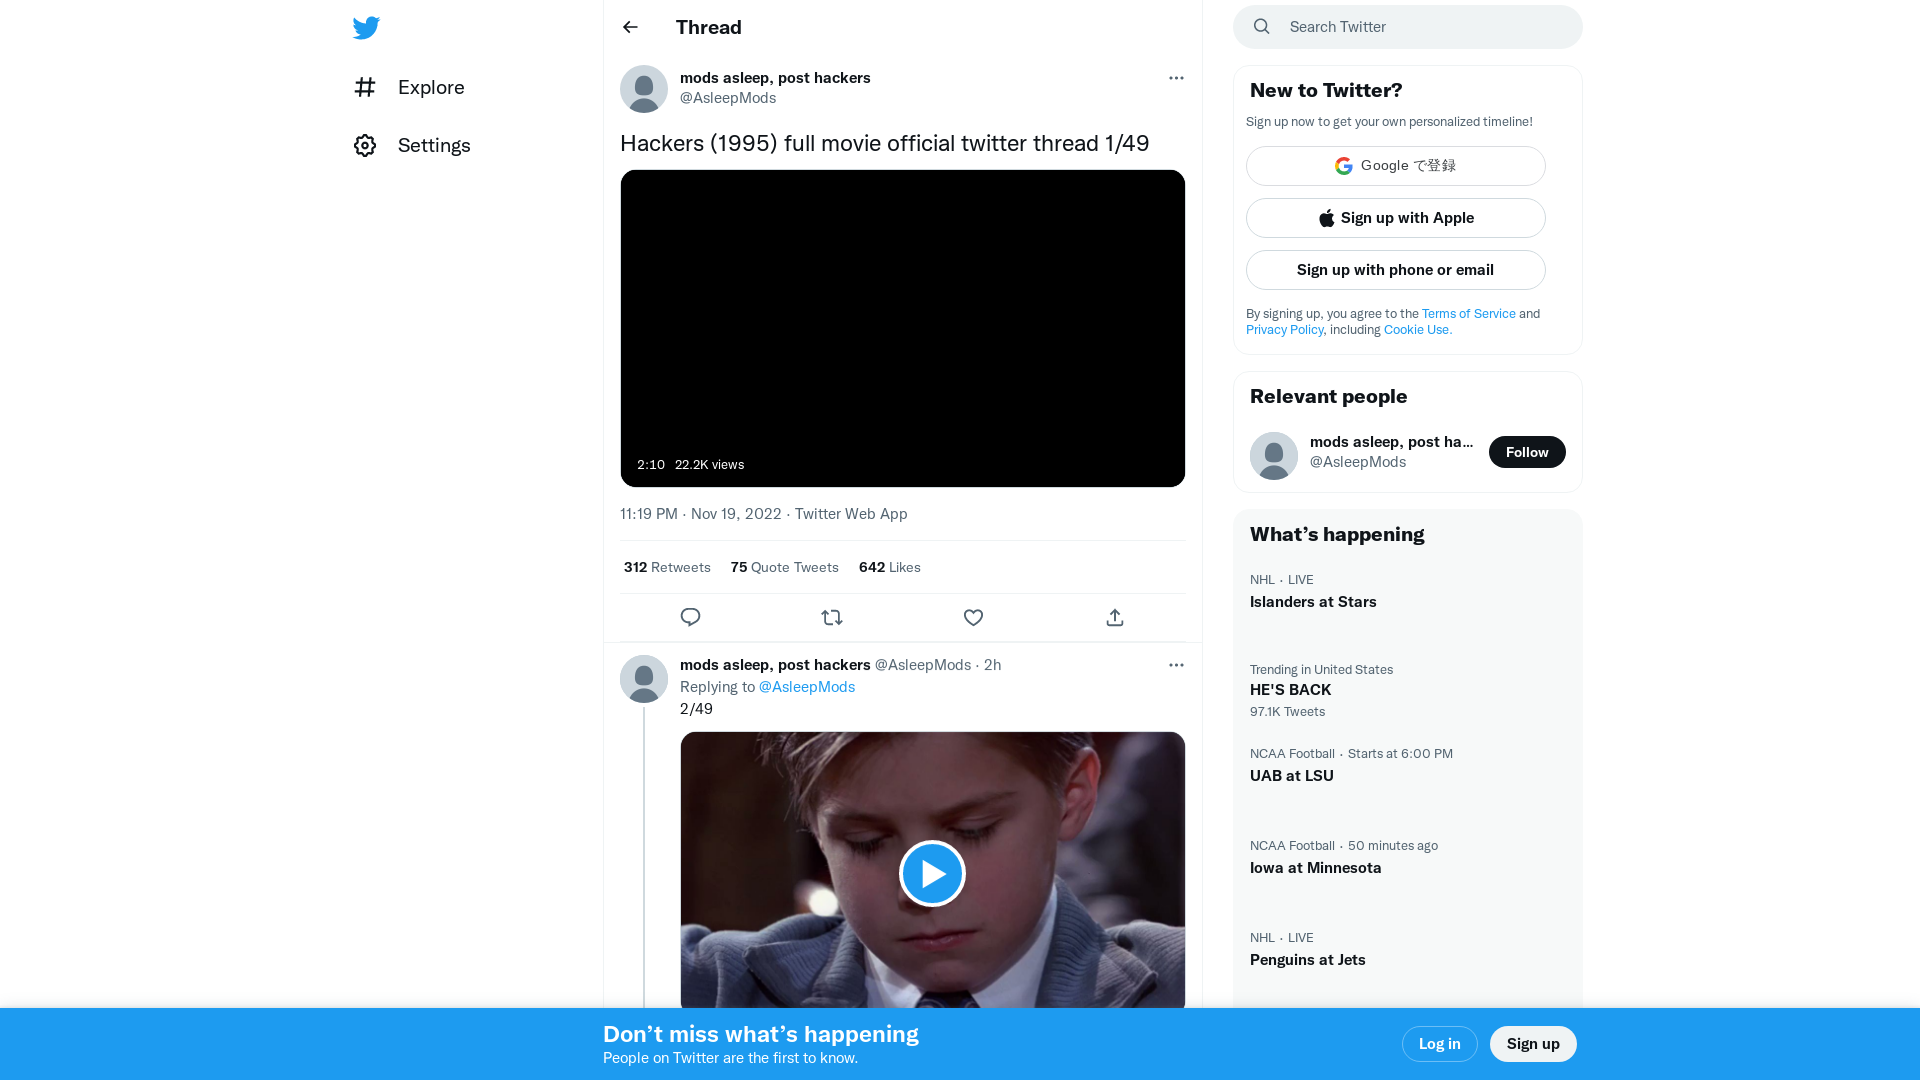Switch to the Thread view header

click(708, 27)
